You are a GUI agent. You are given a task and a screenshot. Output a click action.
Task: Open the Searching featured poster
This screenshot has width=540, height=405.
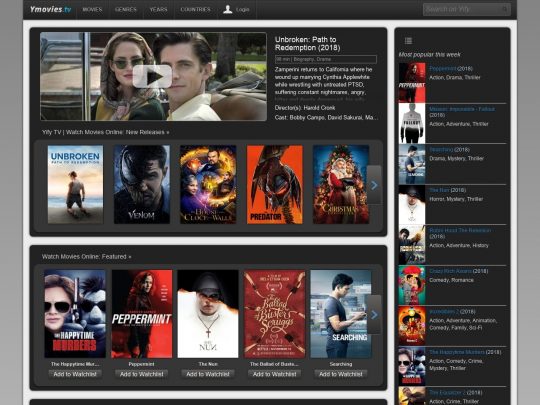click(x=341, y=314)
